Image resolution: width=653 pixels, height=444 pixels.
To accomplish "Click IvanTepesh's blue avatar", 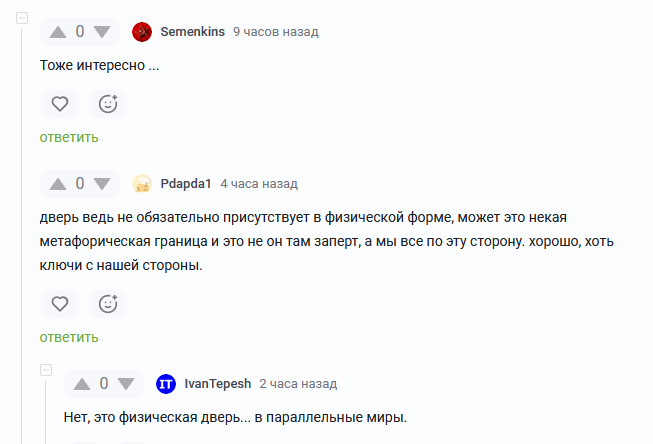I will coord(166,384).
